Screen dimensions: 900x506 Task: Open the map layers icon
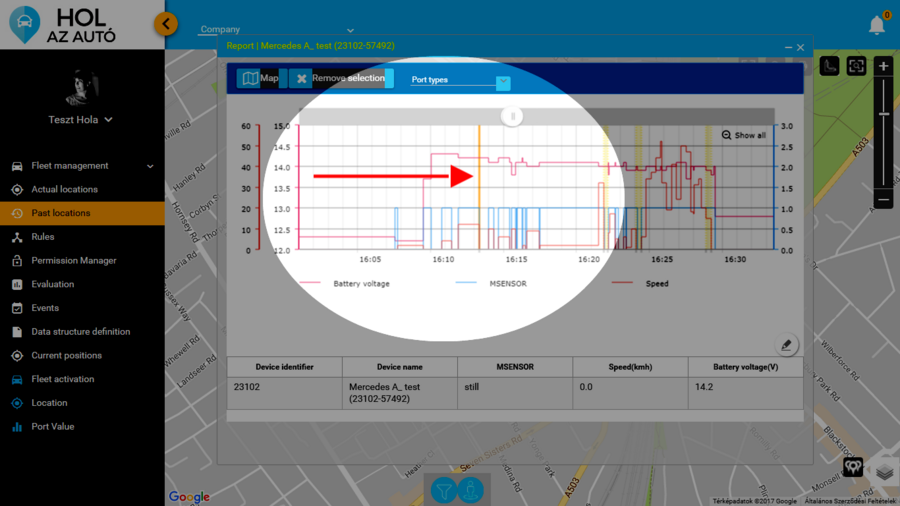pyautogui.click(x=884, y=469)
